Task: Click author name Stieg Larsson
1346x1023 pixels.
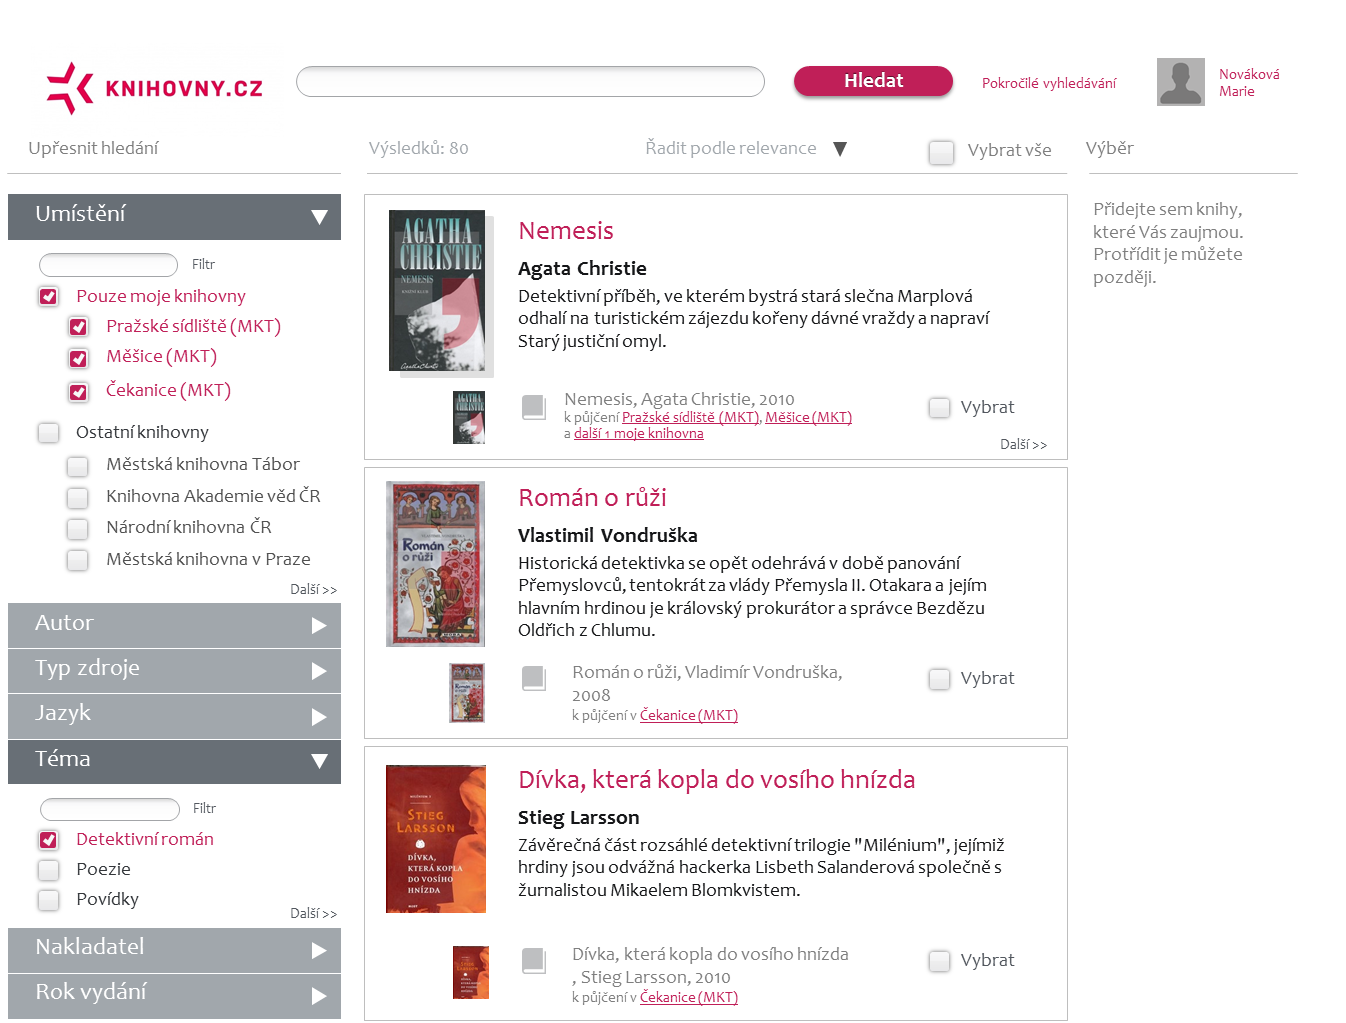Action: (578, 817)
